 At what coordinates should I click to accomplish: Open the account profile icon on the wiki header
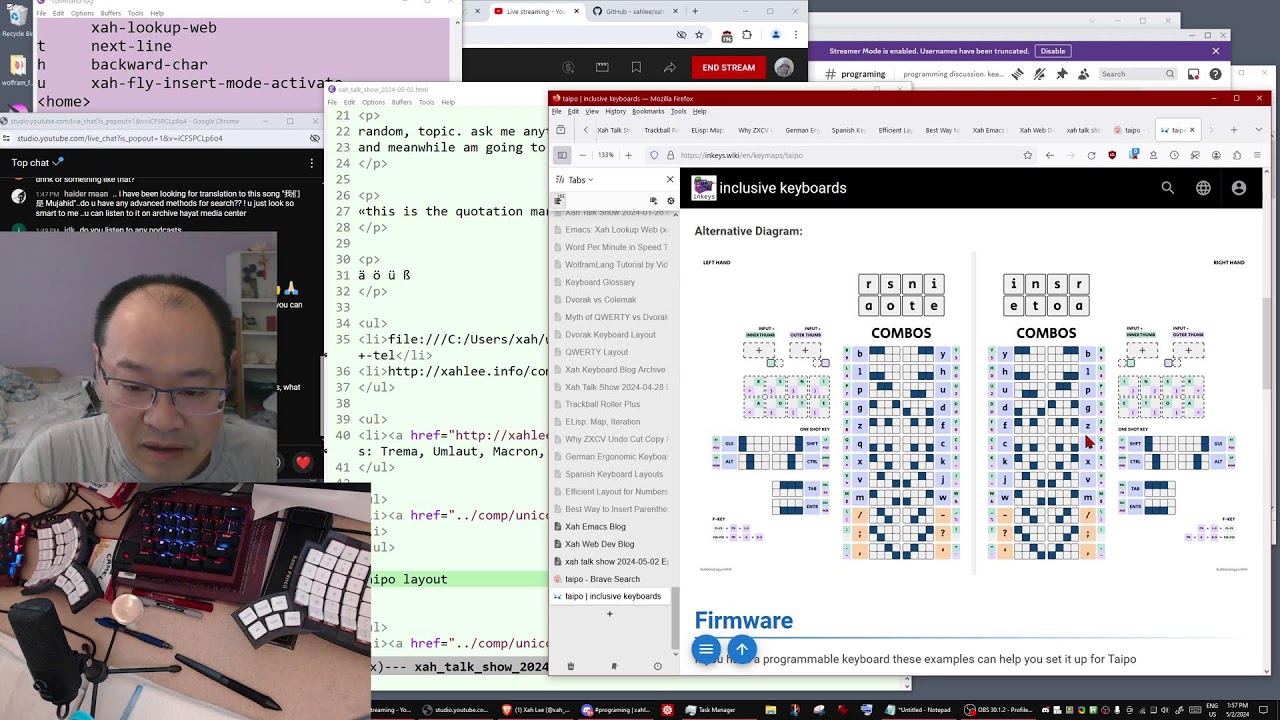coord(1239,188)
